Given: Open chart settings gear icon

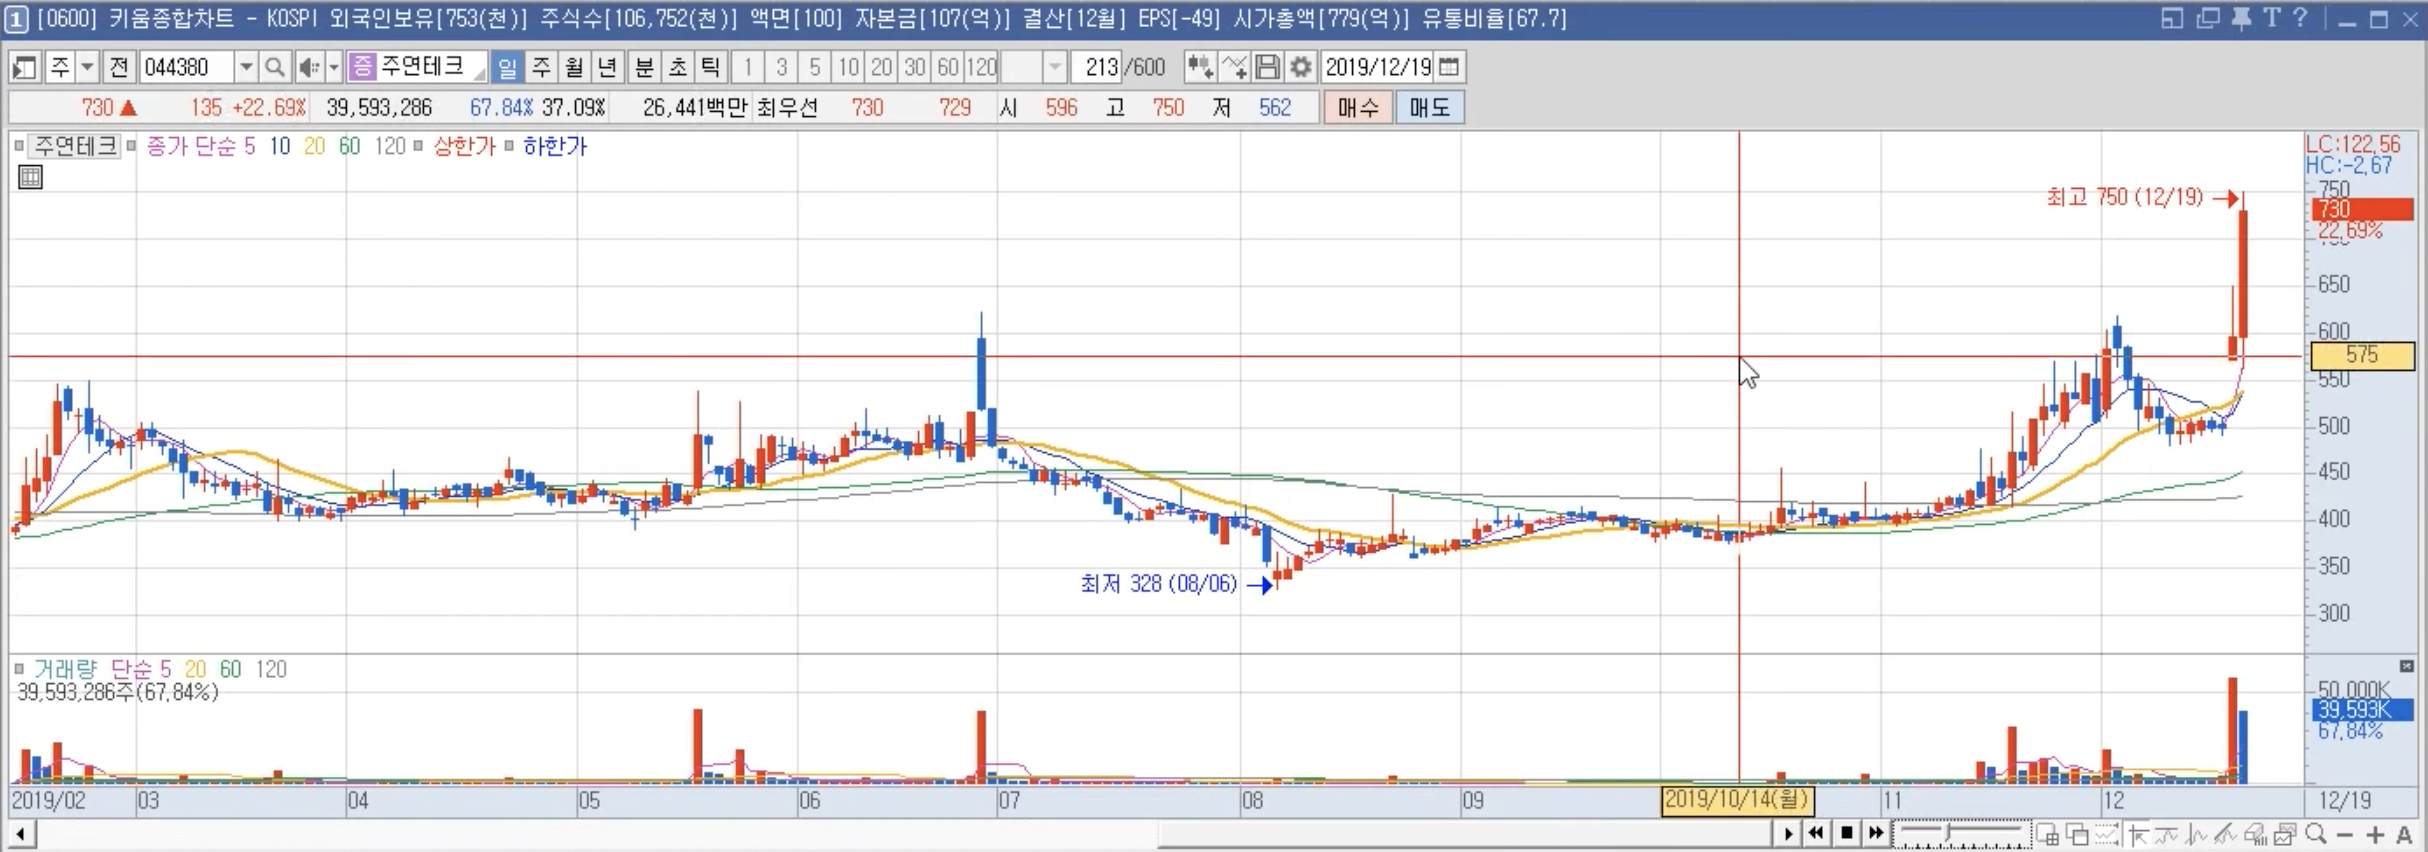Looking at the screenshot, I should click(1300, 67).
